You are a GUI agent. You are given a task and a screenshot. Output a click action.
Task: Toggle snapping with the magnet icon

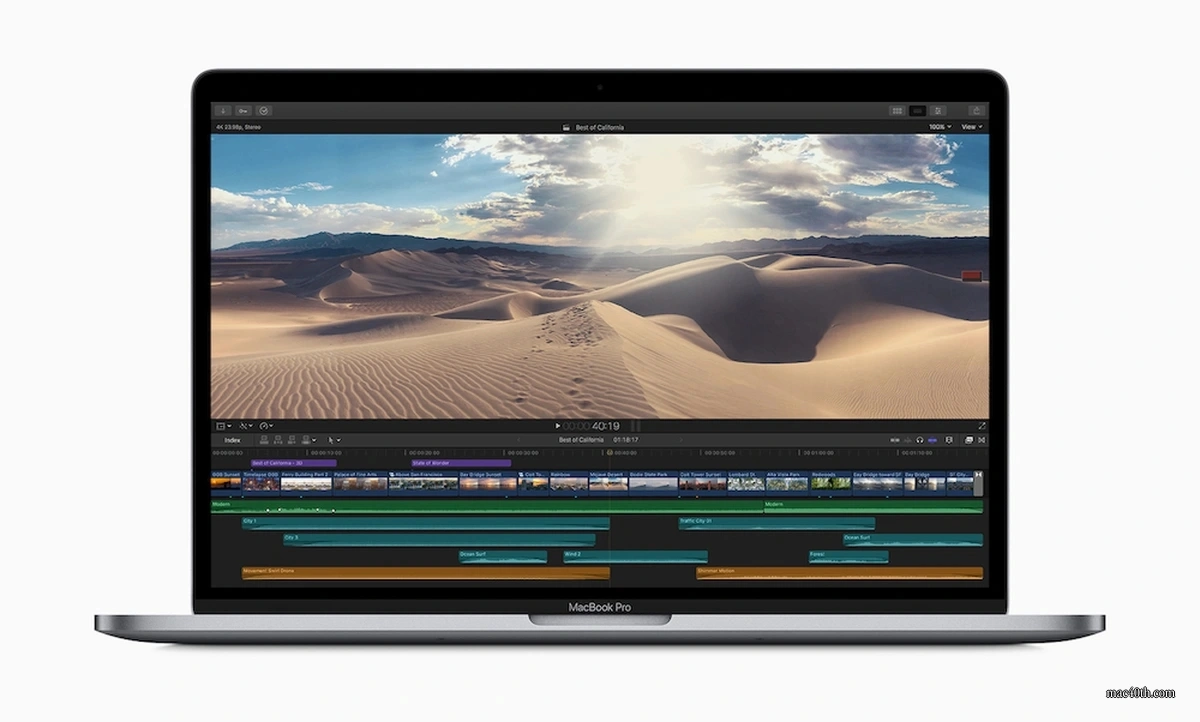[x=932, y=439]
